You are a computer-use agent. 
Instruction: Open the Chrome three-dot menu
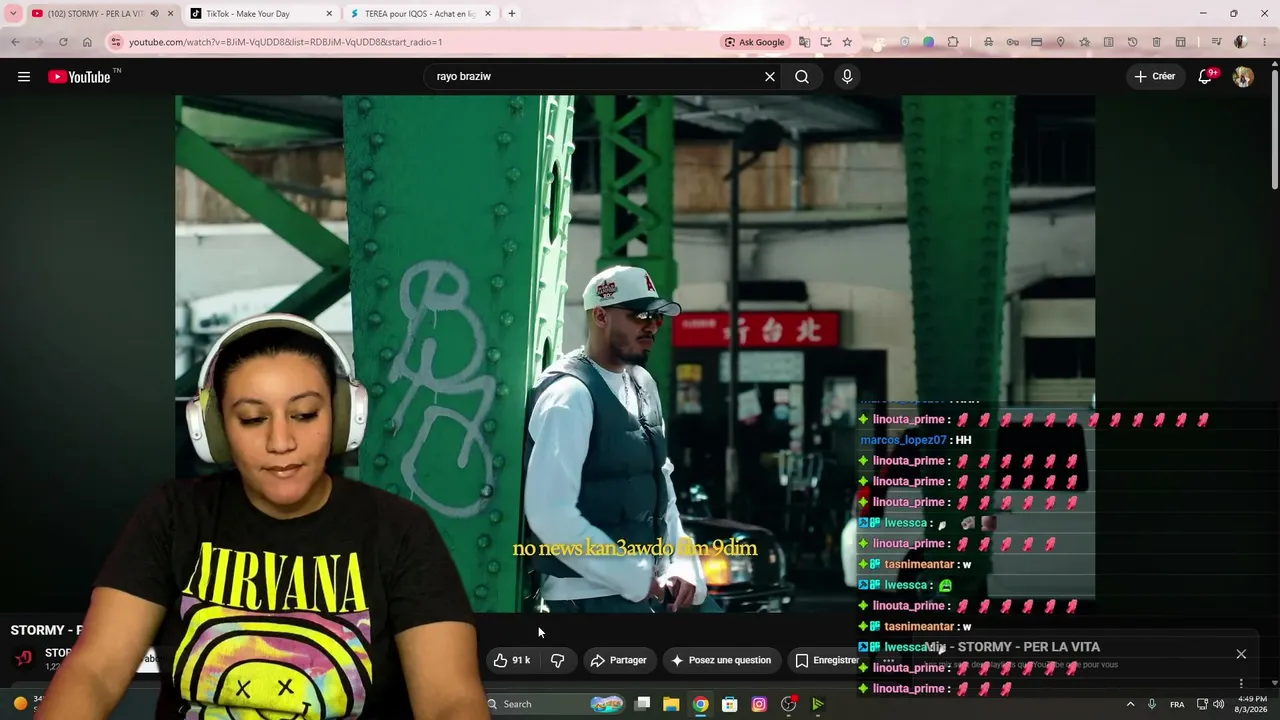(1265, 42)
